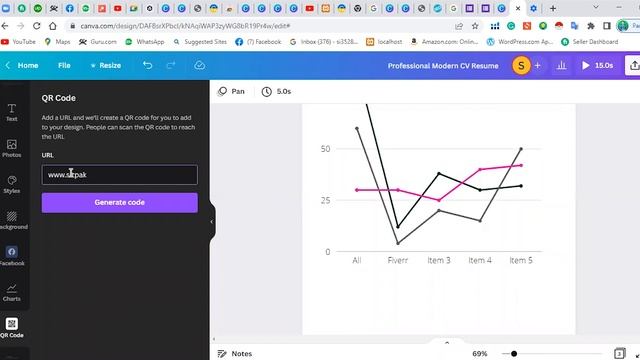This screenshot has width=640, height=360.
Task: Close the active browser tab
Action: 518,8
